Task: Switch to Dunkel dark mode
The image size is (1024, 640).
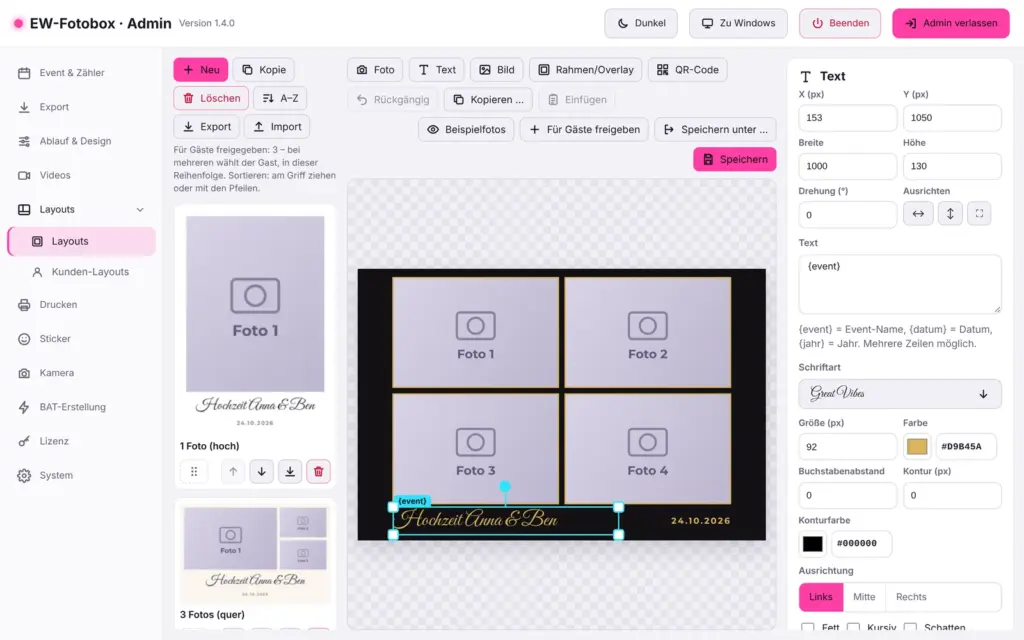Action: tap(641, 23)
